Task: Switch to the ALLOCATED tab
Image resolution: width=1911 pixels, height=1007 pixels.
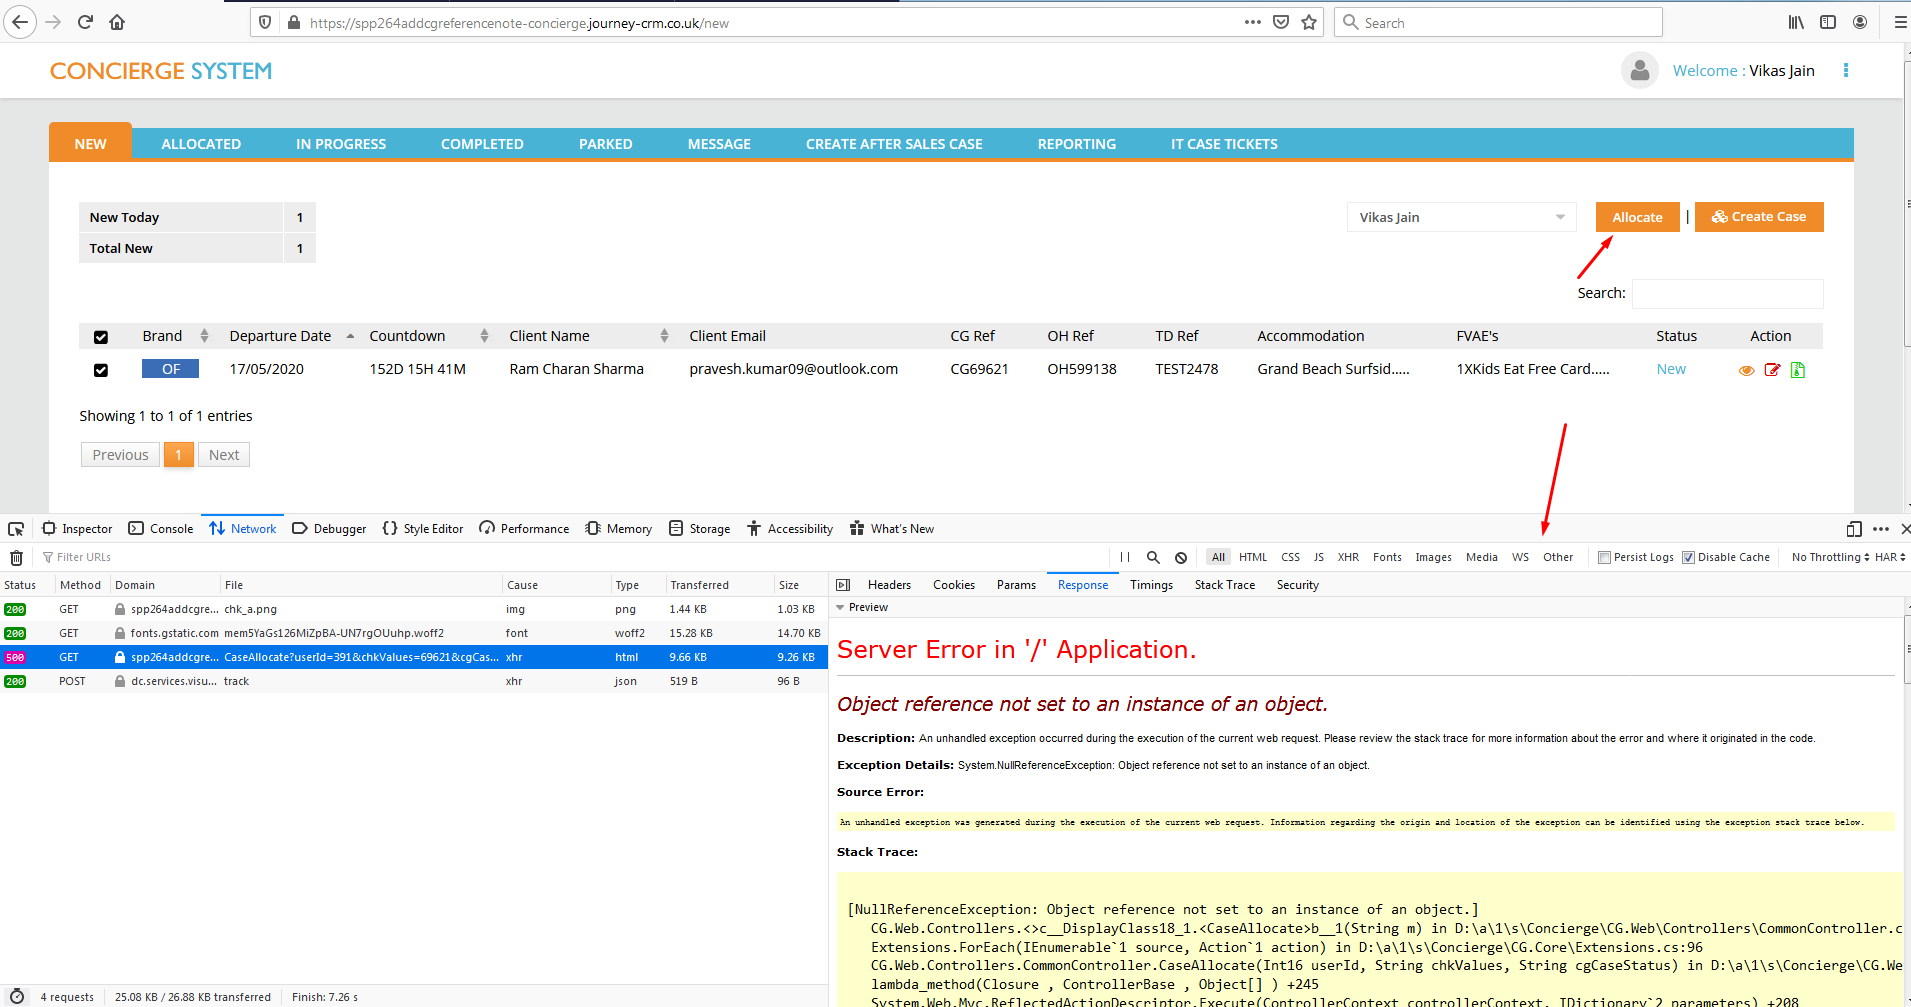Action: click(x=201, y=144)
